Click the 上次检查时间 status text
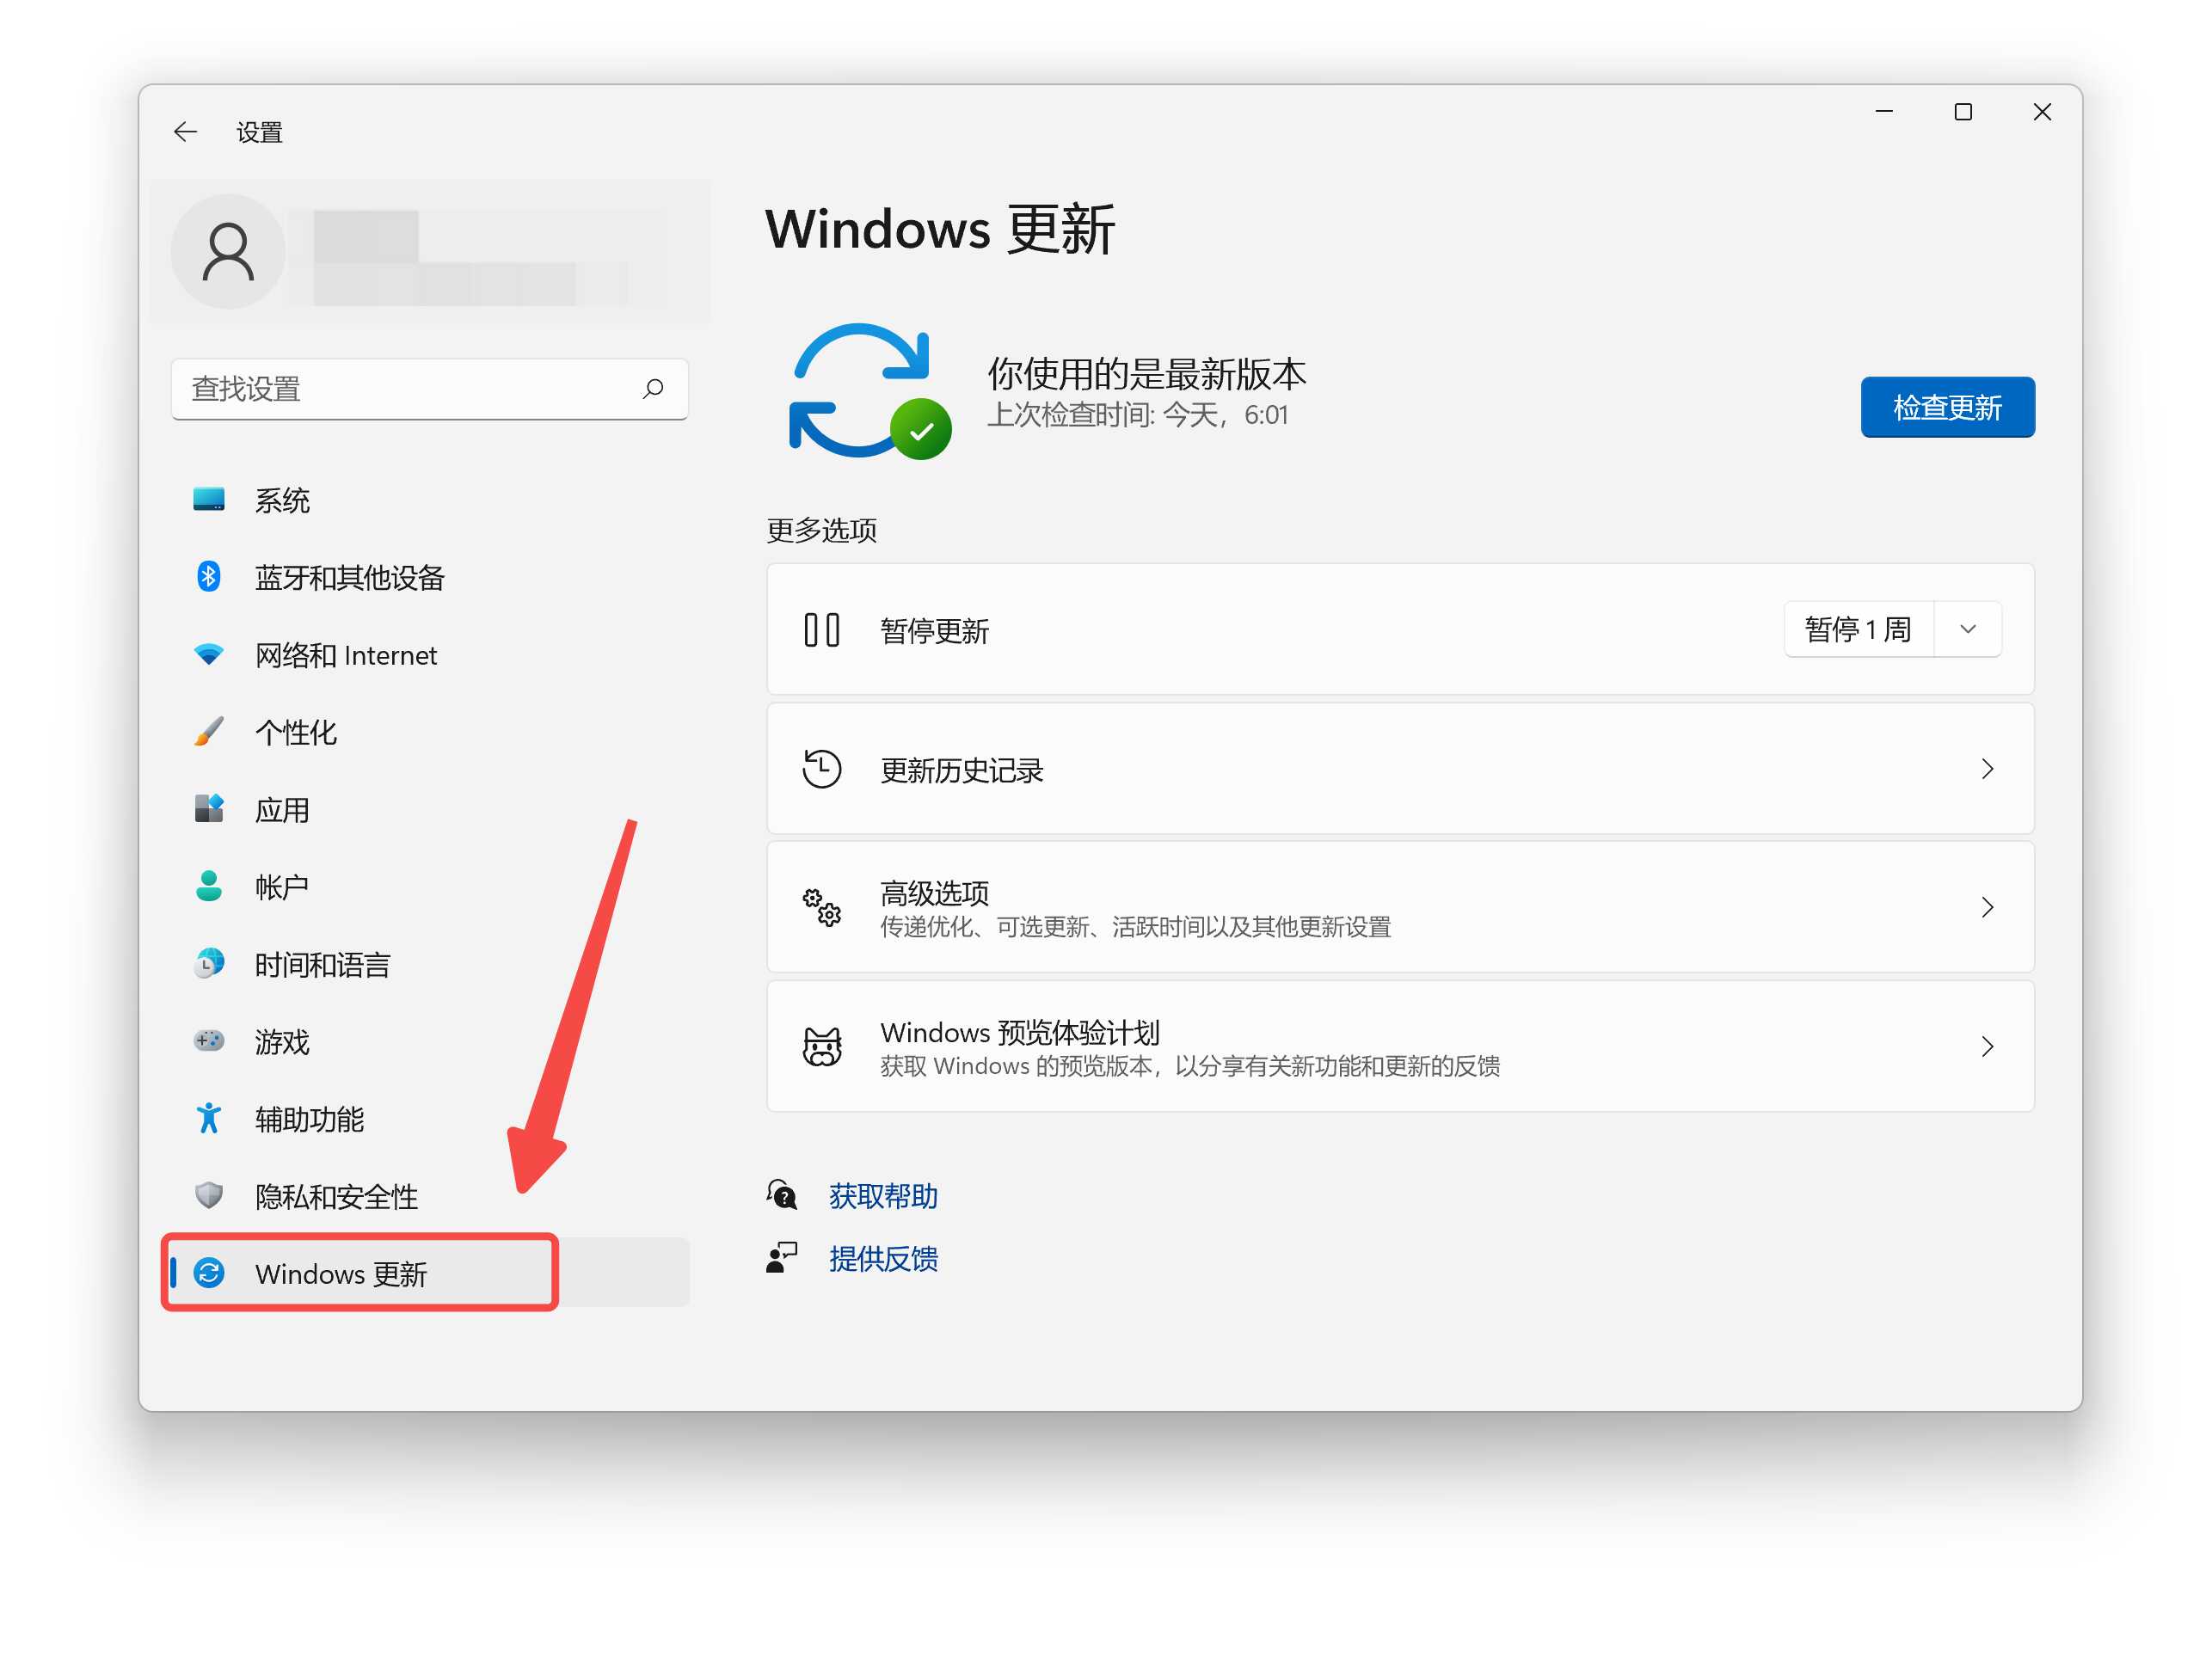 click(x=1137, y=414)
